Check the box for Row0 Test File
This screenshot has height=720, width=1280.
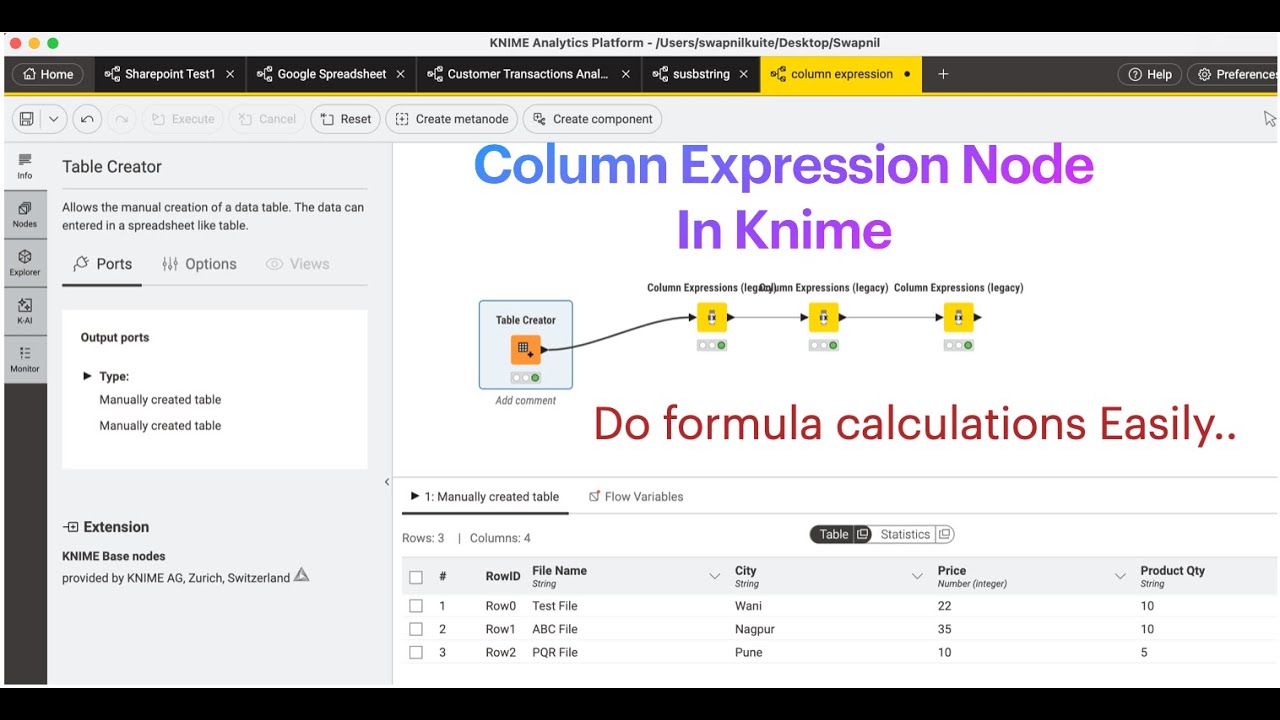tap(416, 606)
